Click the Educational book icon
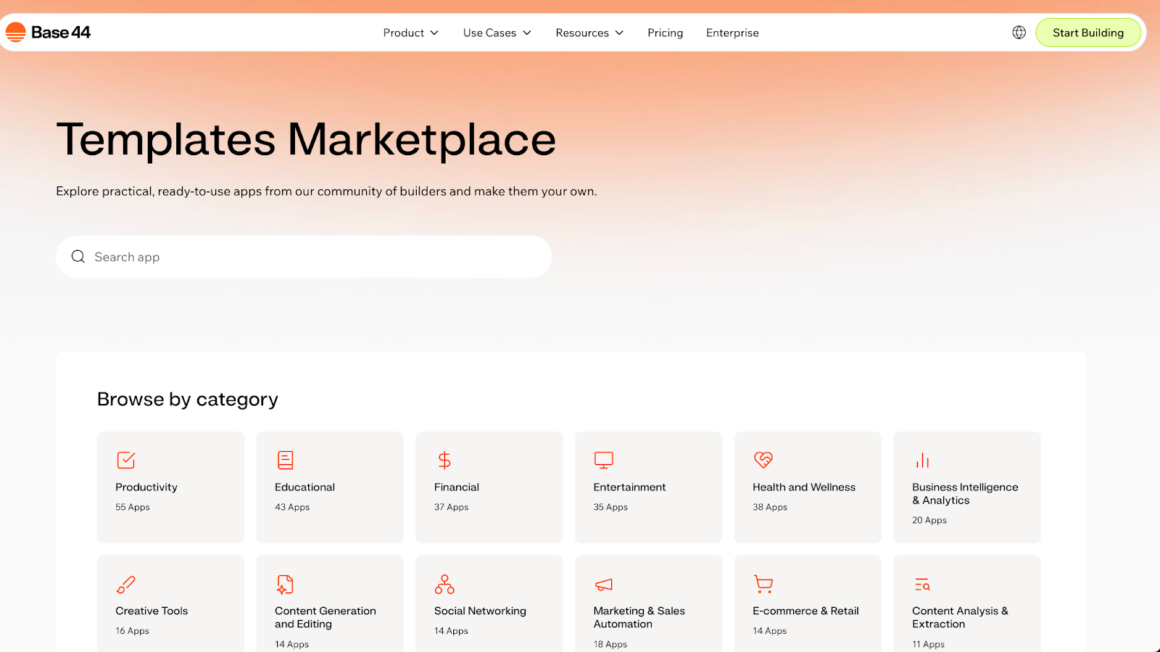This screenshot has width=1160, height=652. (285, 460)
